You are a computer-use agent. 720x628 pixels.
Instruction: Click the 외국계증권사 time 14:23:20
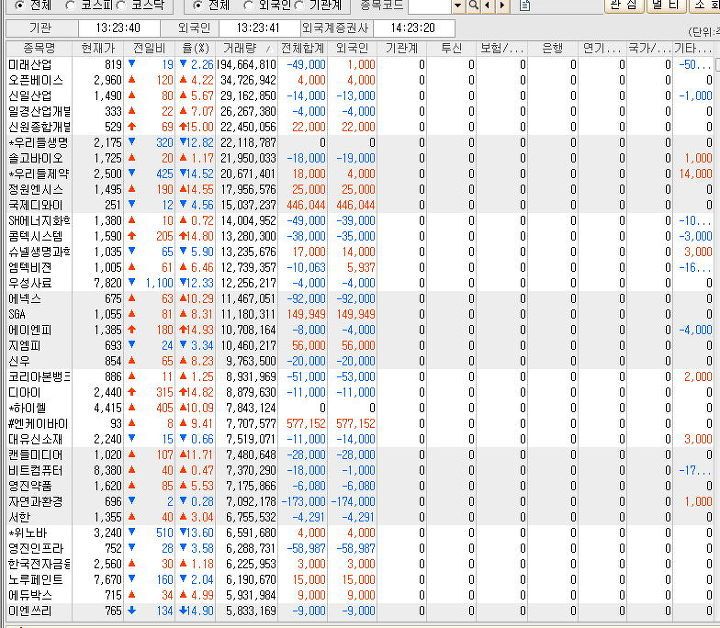coord(413,28)
